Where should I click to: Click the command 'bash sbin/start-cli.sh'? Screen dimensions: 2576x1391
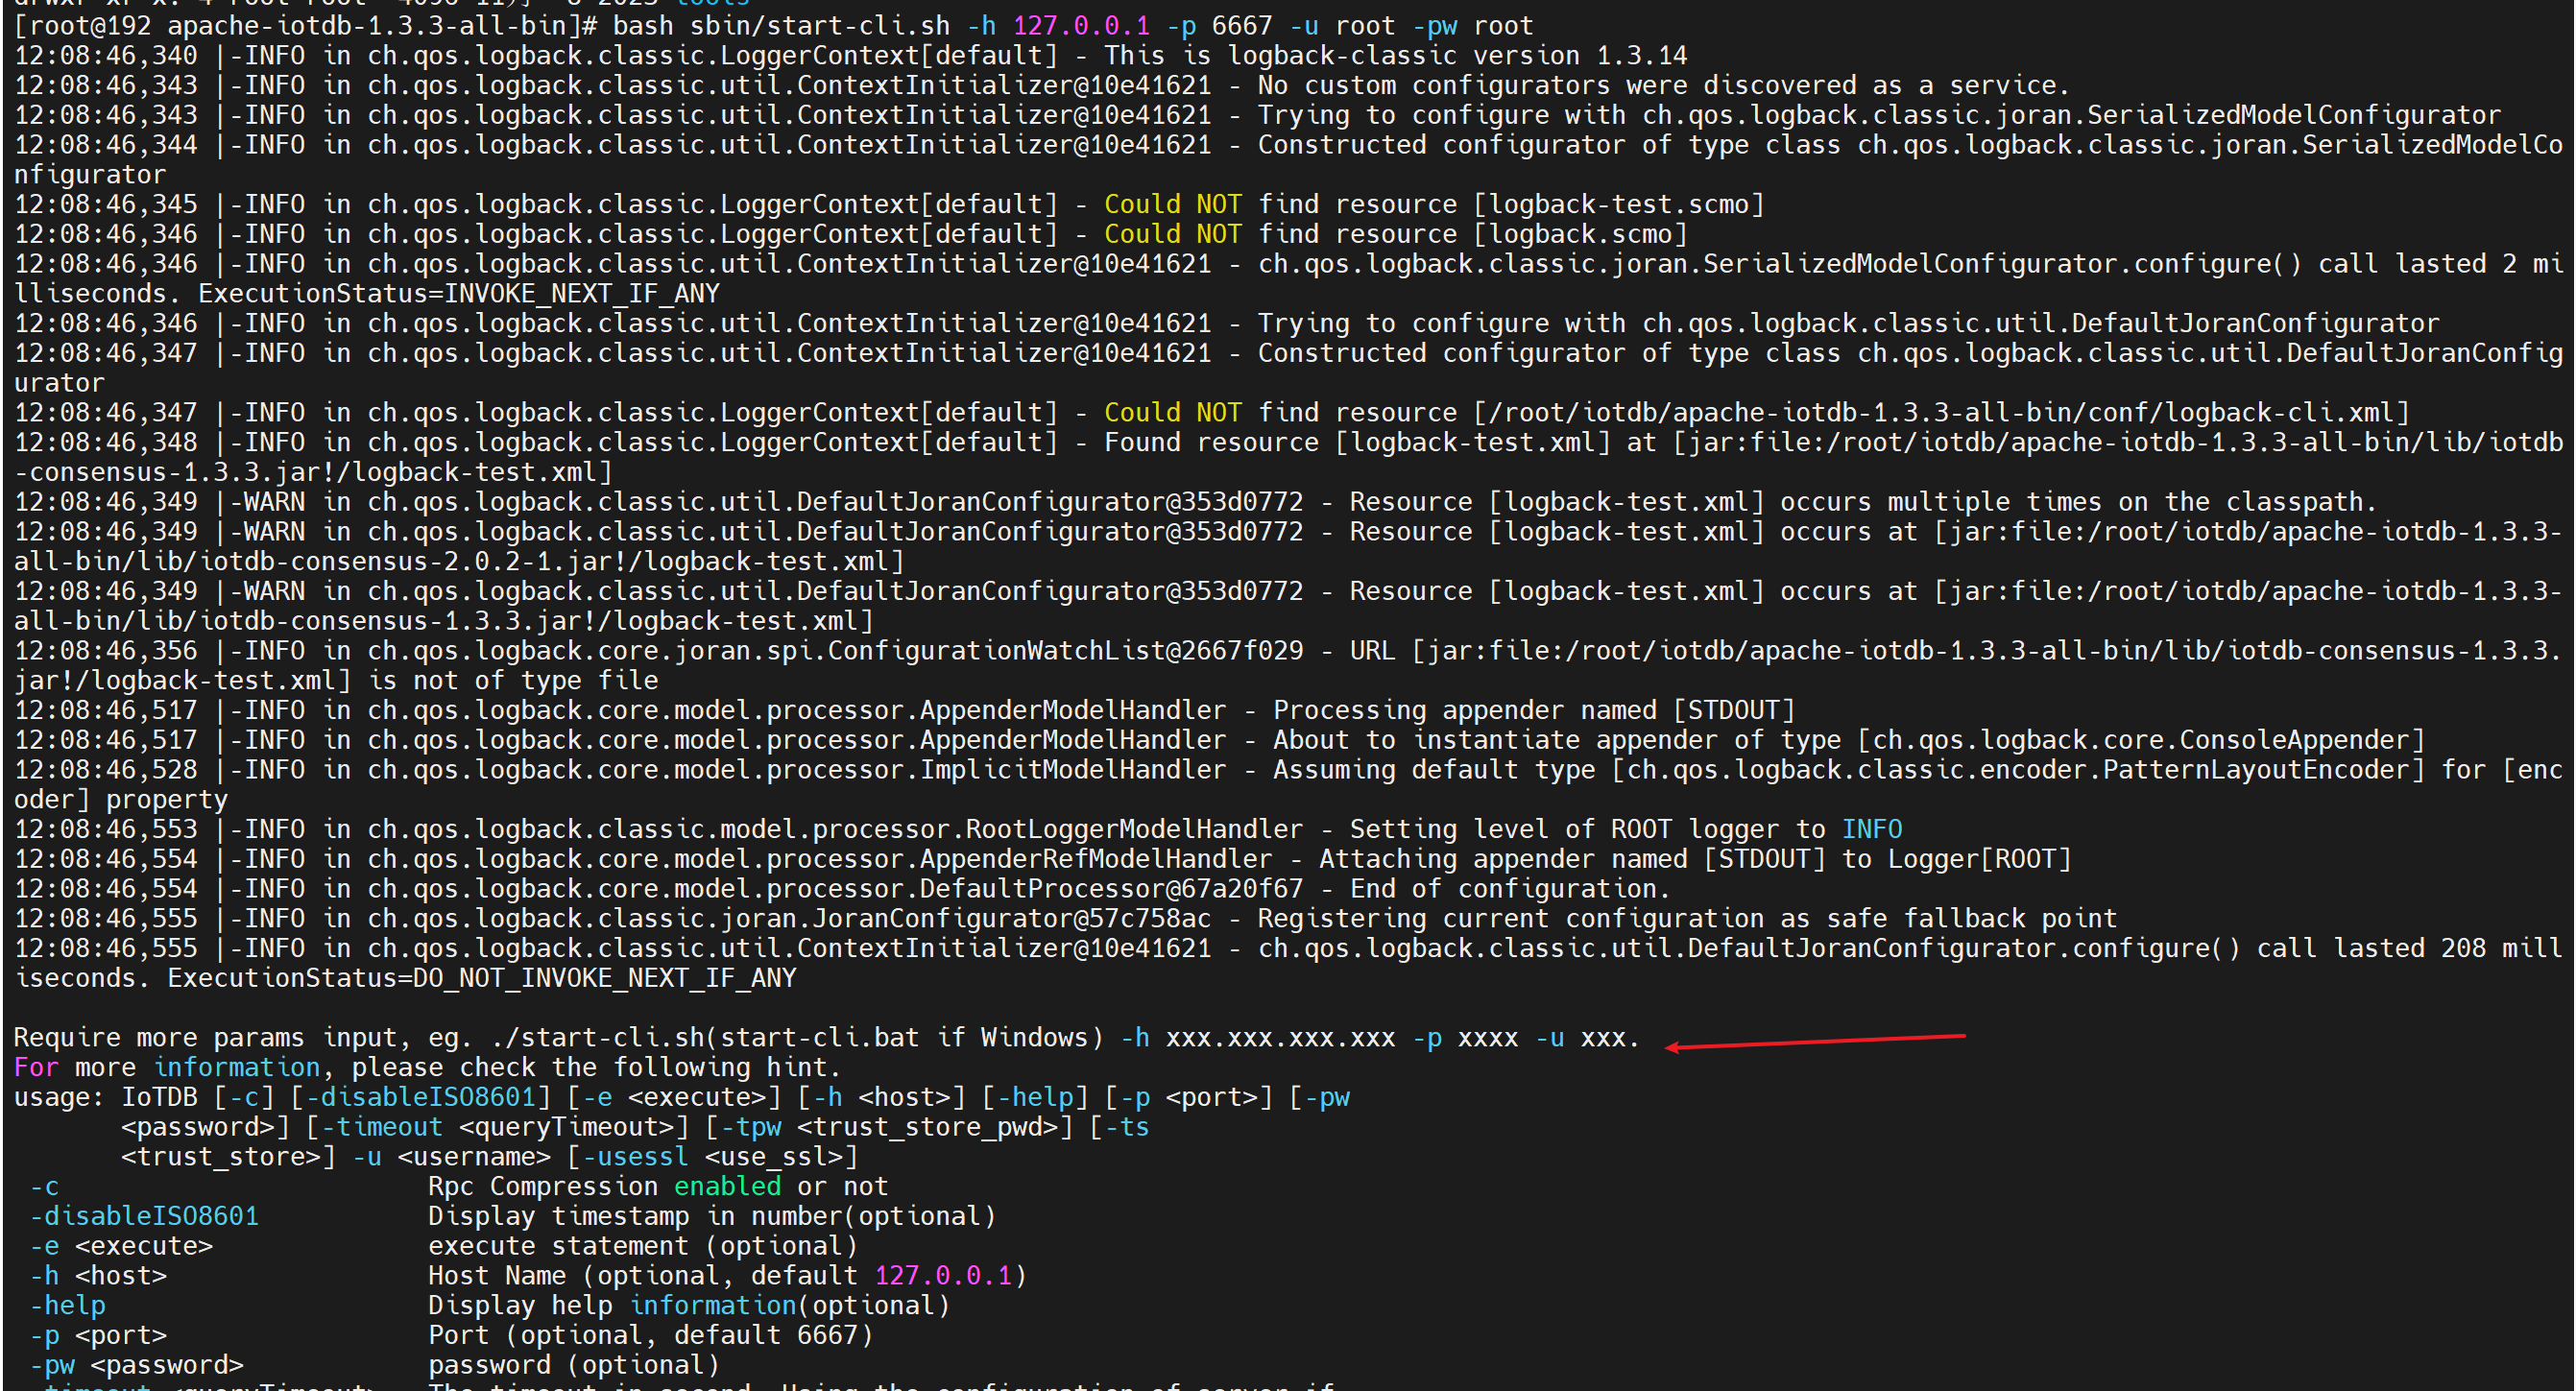[x=781, y=26]
